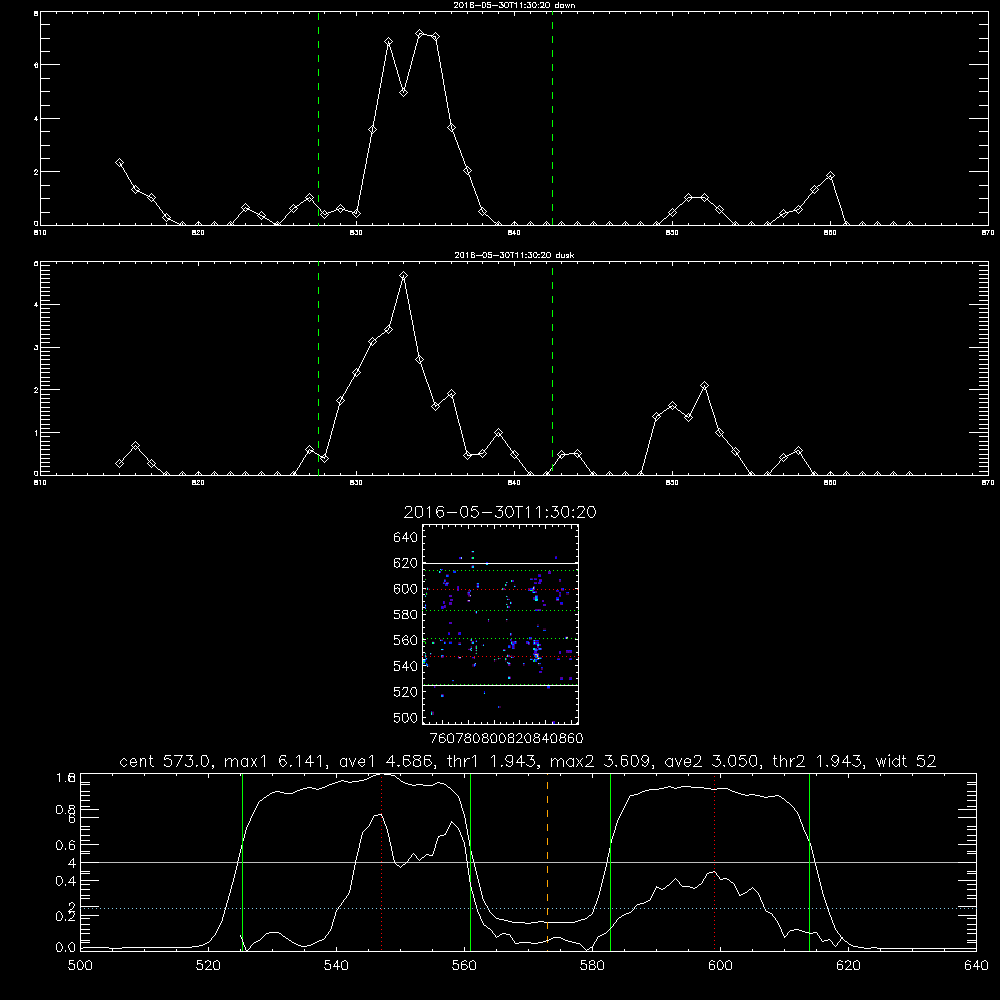Click the 540 label on the bottom x-axis
Viewport: 1000px width, 1000px height.
336,966
